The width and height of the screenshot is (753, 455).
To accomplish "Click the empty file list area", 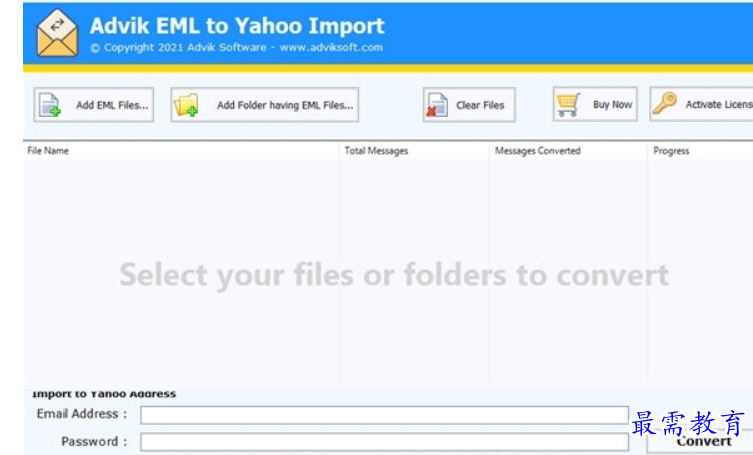I will coord(388,274).
